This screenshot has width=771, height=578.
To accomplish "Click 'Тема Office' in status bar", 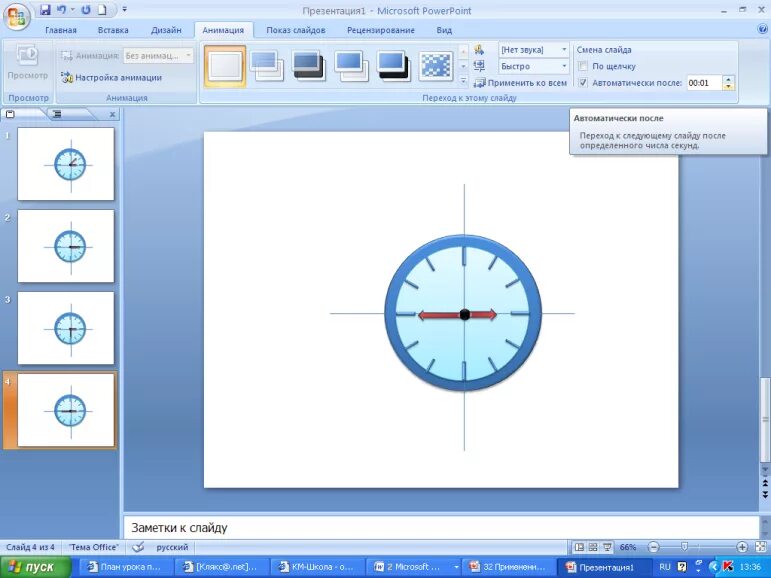I will [x=93, y=547].
